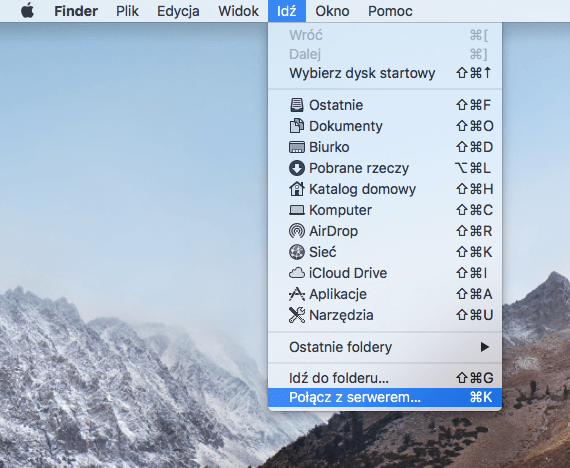Click the Sieć globe icon

pyautogui.click(x=297, y=252)
